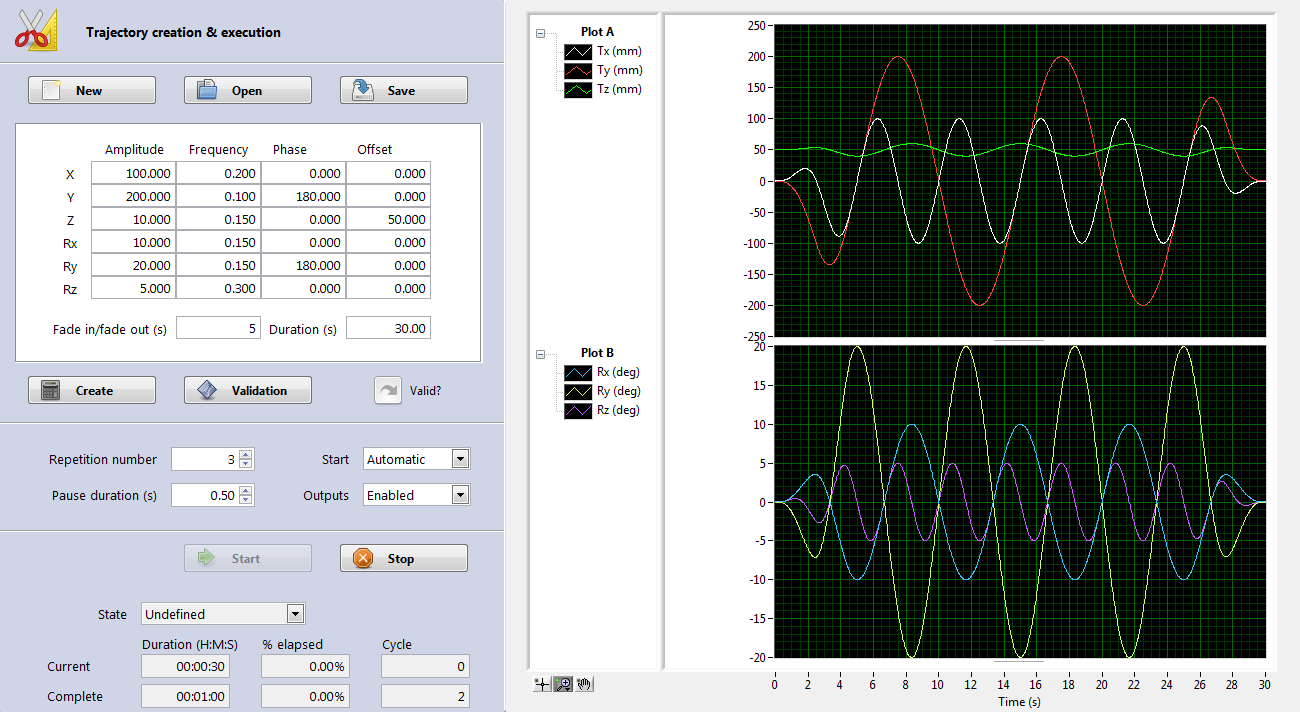The width and height of the screenshot is (1300, 712).
Task: Click the Y Amplitude field 200.000
Action: 134,196
